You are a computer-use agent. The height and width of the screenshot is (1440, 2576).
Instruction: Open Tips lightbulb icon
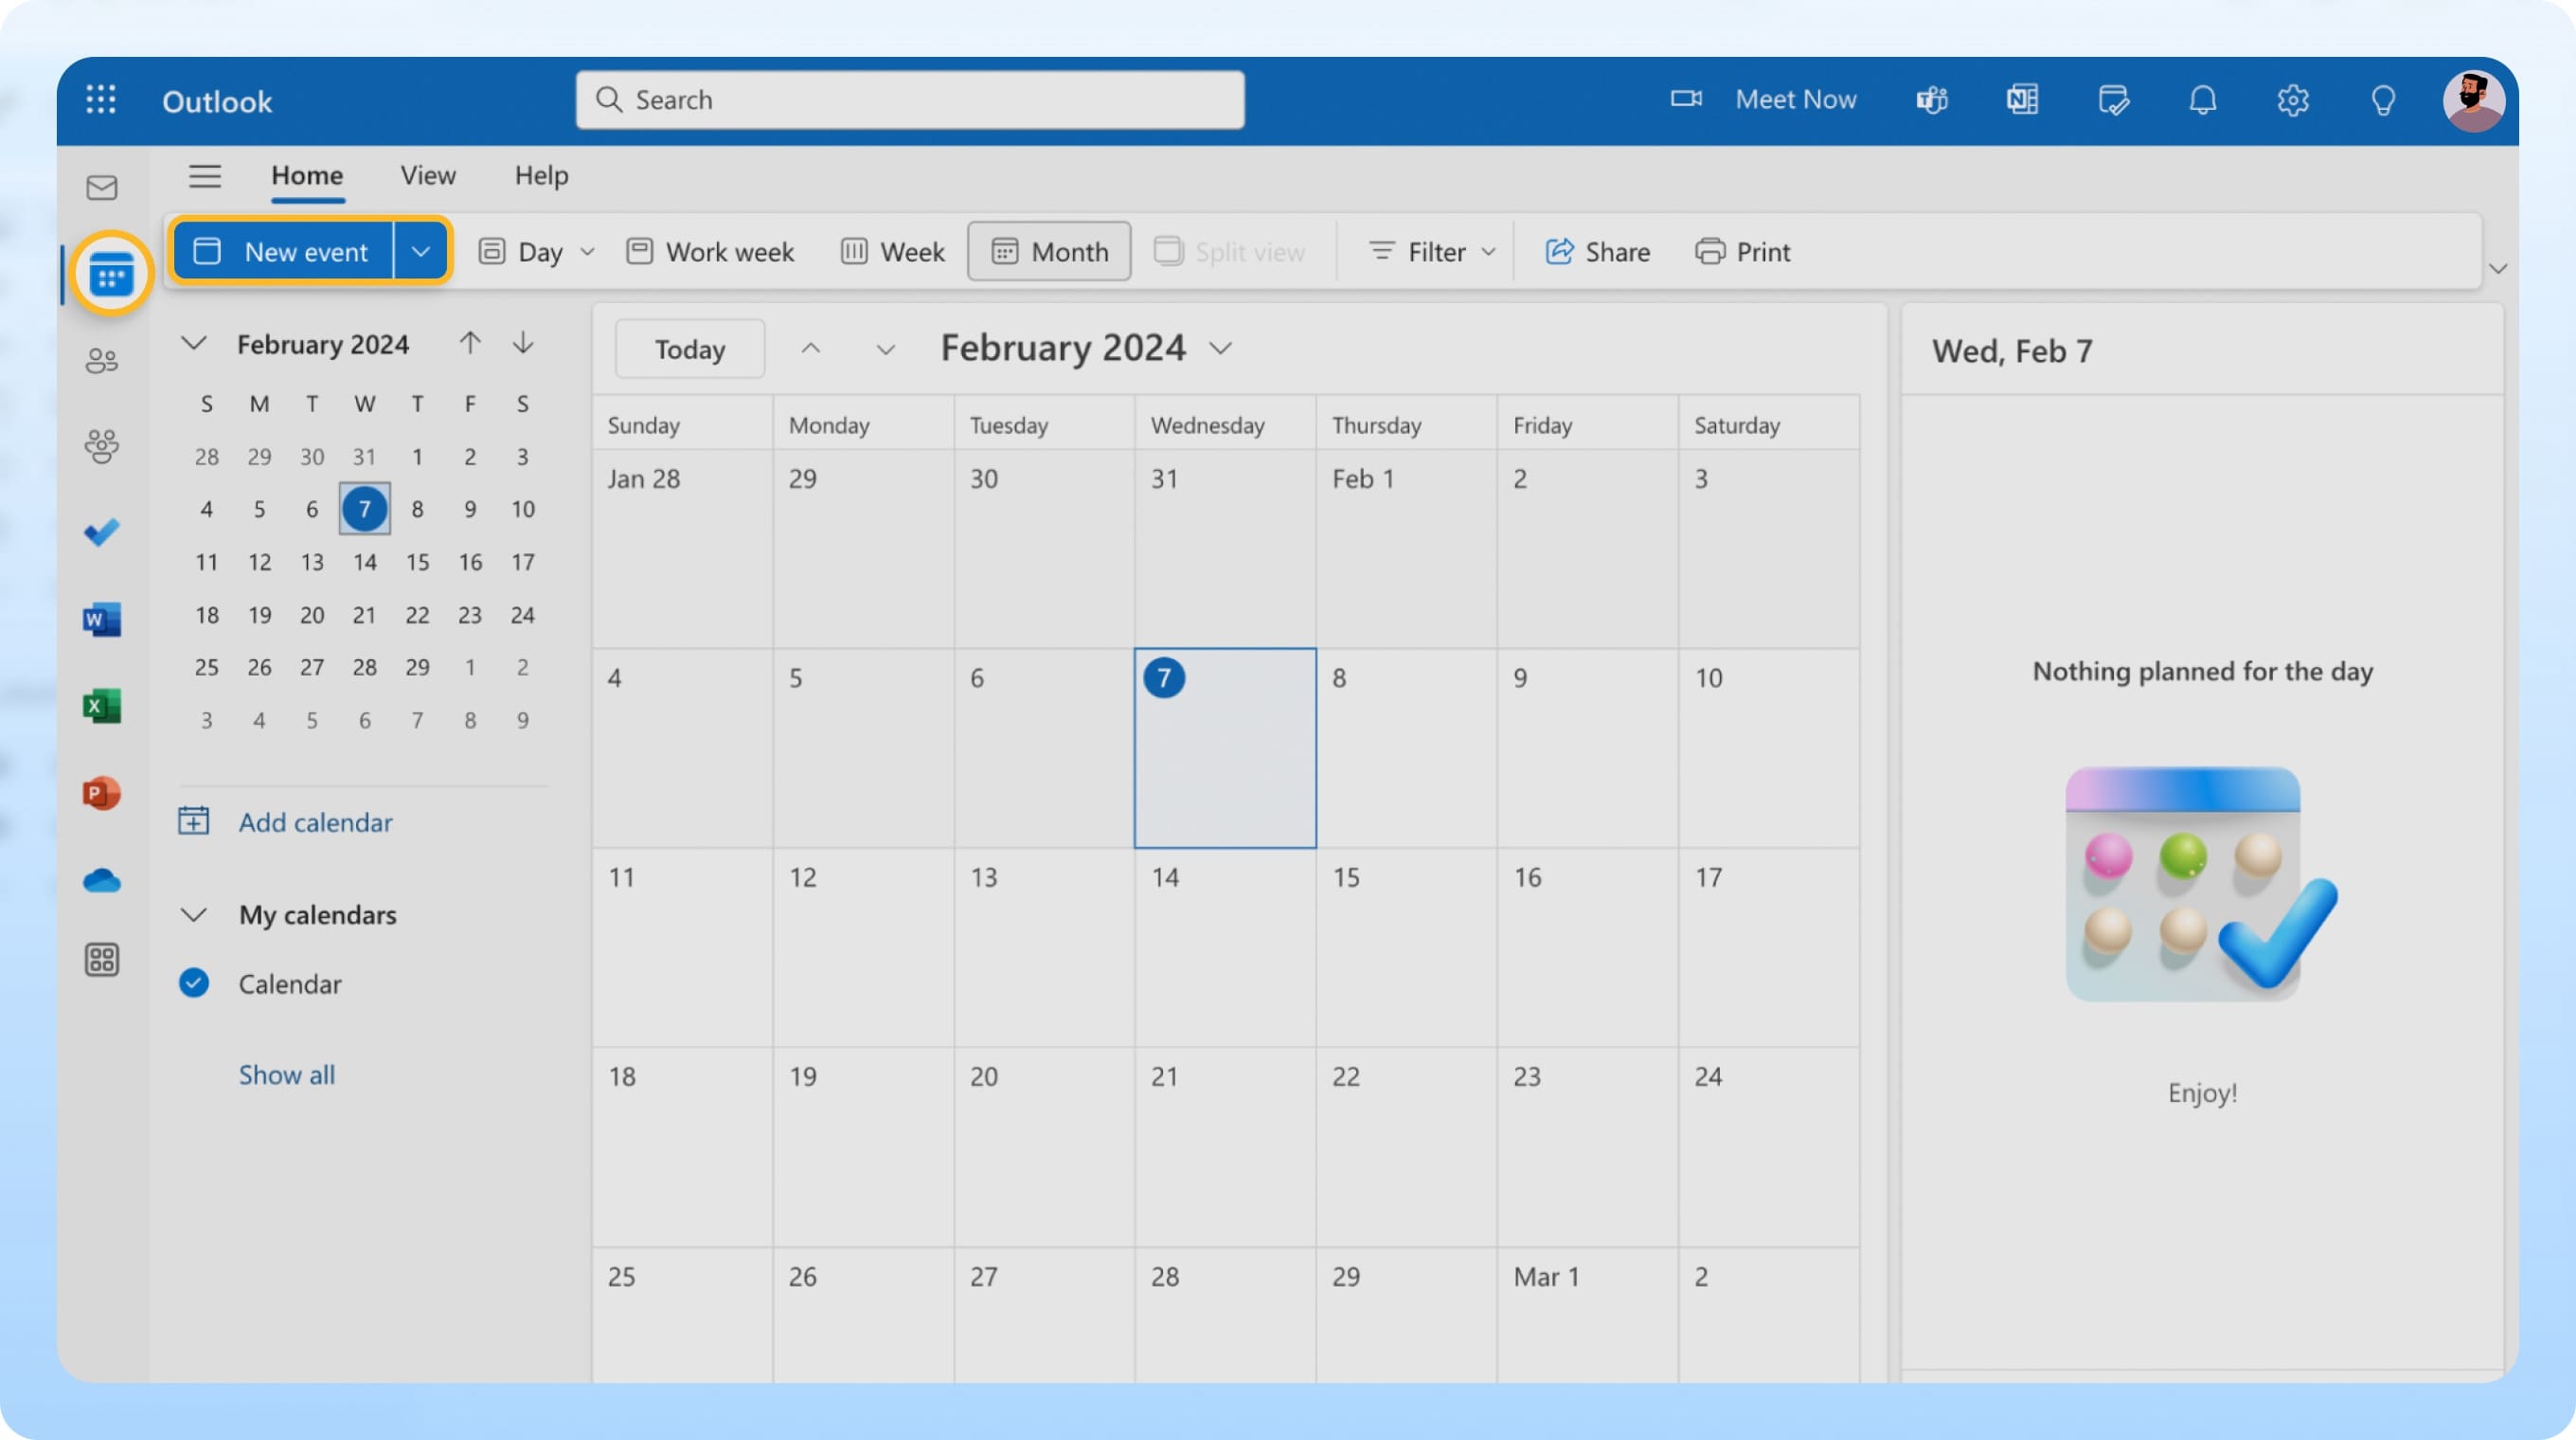[x=2383, y=100]
